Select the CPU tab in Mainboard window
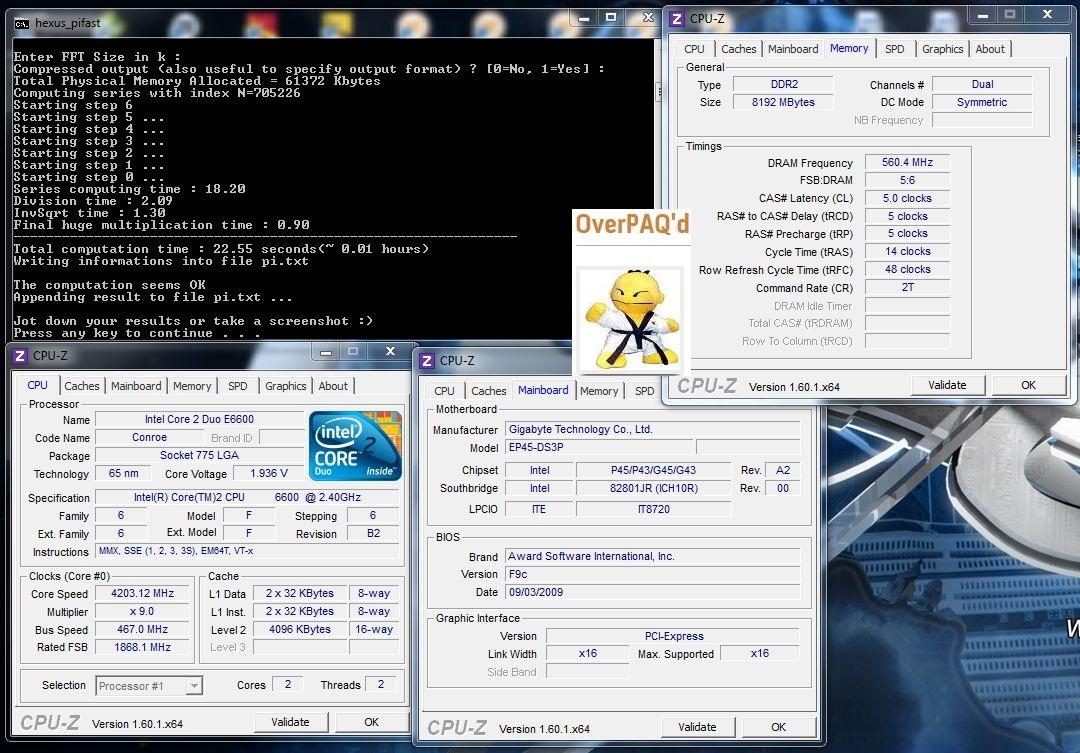The image size is (1080, 753). 444,391
